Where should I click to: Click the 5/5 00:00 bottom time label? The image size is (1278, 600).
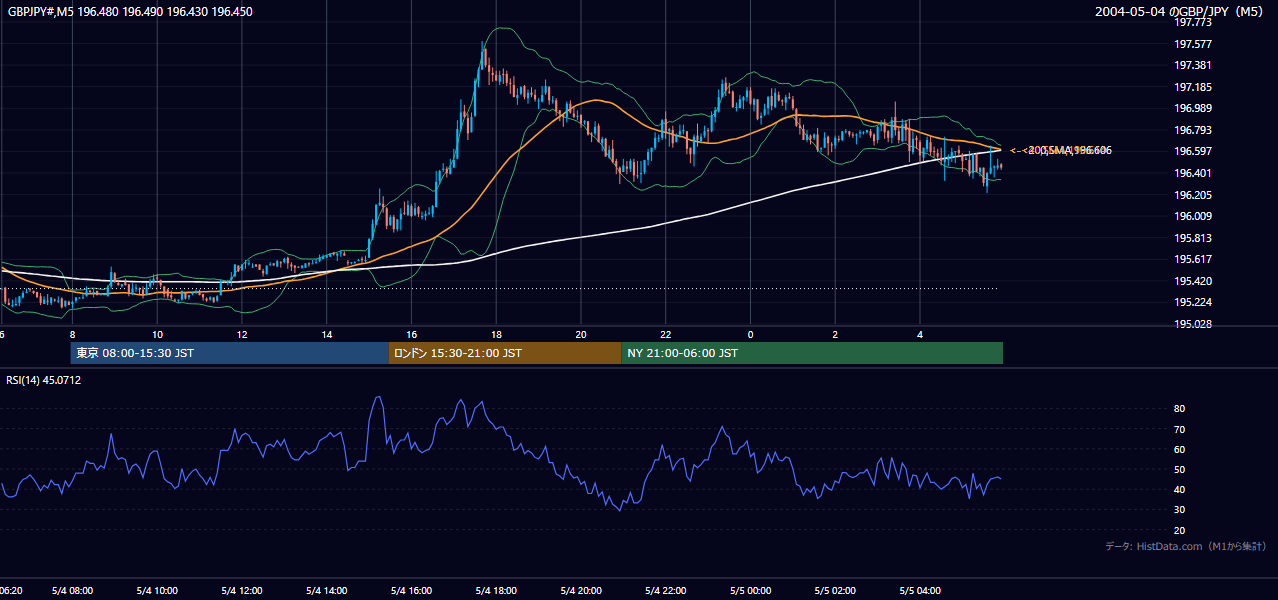750,590
